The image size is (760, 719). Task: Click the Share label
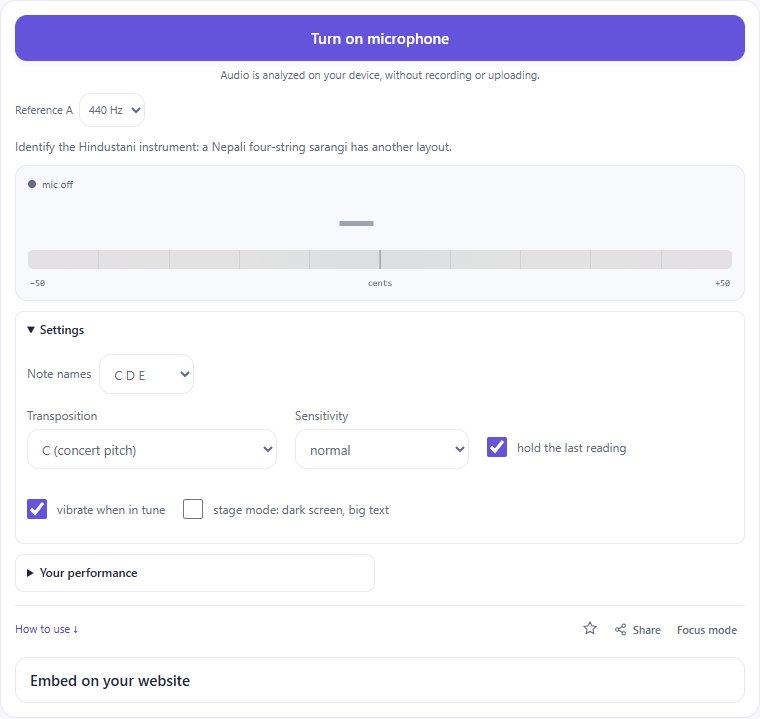[647, 630]
